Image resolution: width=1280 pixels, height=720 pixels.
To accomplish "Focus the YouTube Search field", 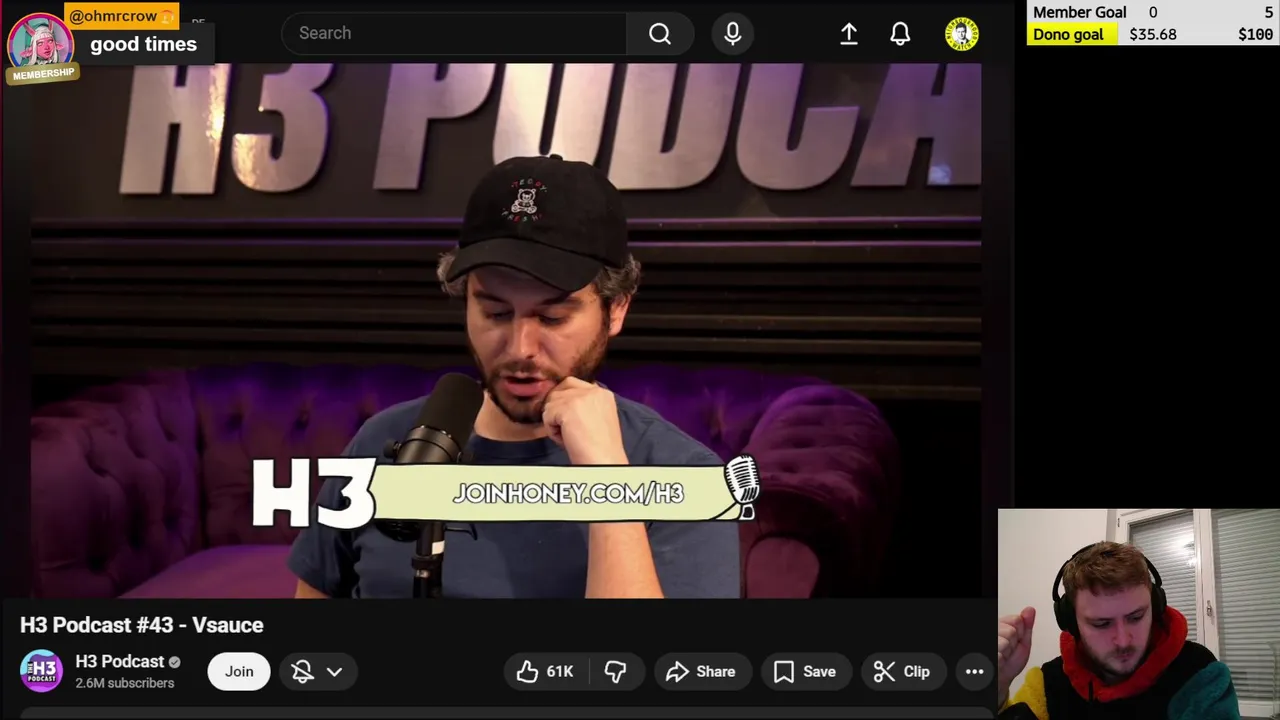I will [455, 33].
